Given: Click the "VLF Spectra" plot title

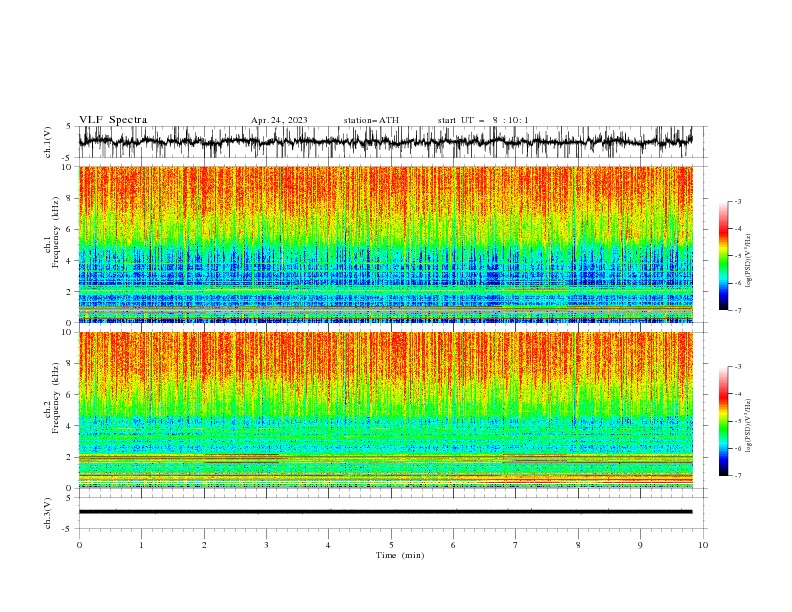Looking at the screenshot, I should tap(113, 120).
